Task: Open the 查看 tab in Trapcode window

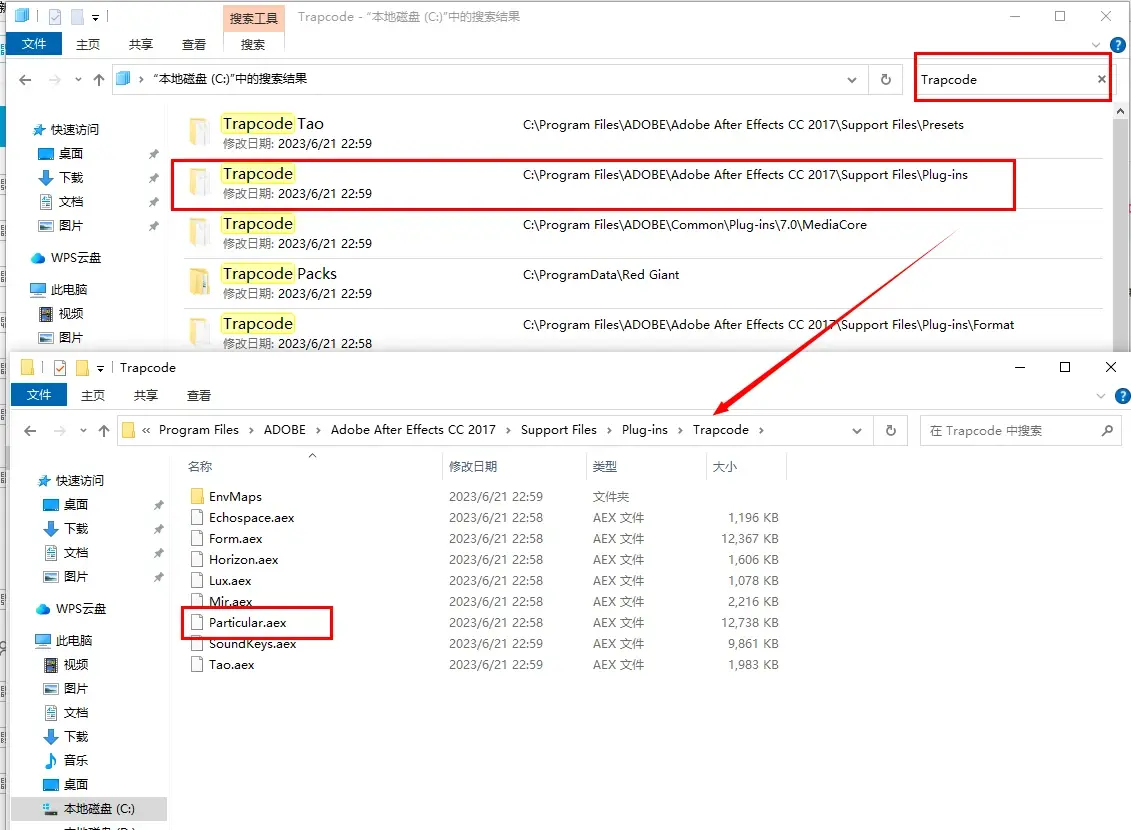Action: [x=198, y=396]
